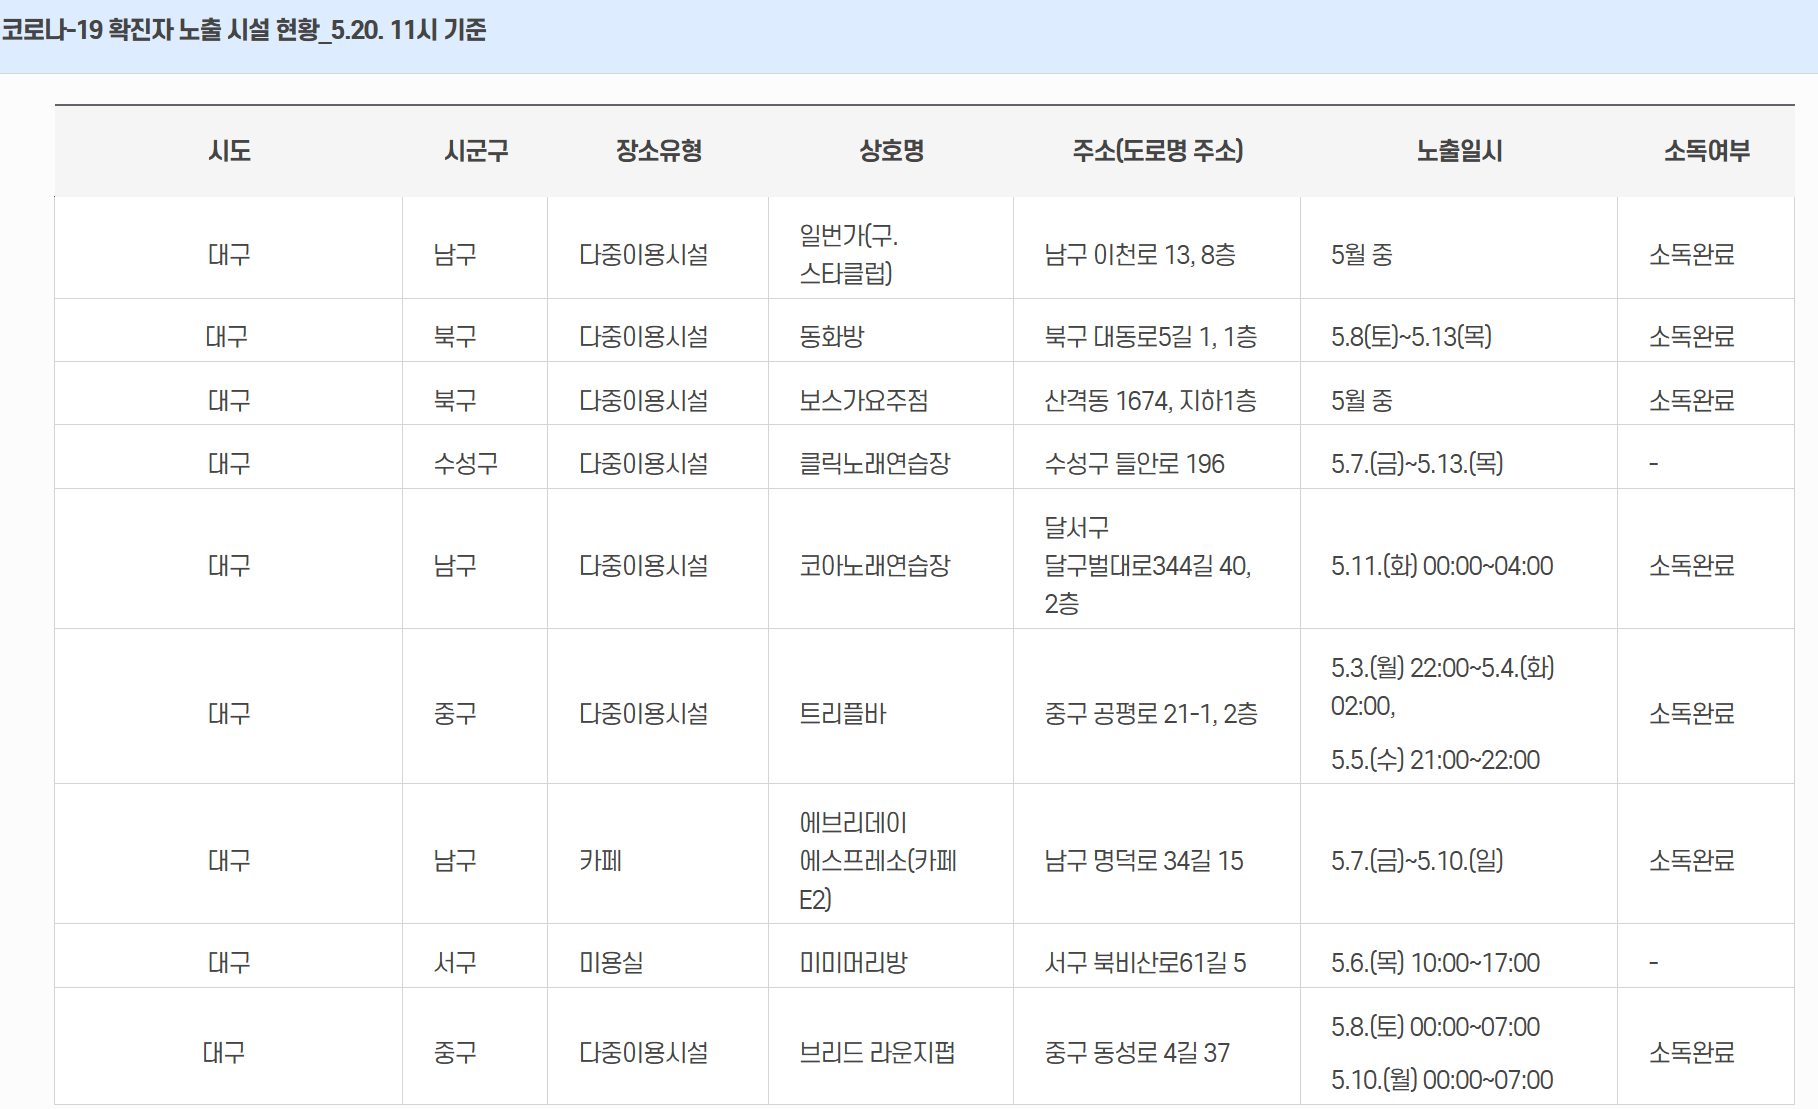This screenshot has width=1818, height=1109.
Task: Select the 동화방 business name cell
Action: tap(831, 337)
